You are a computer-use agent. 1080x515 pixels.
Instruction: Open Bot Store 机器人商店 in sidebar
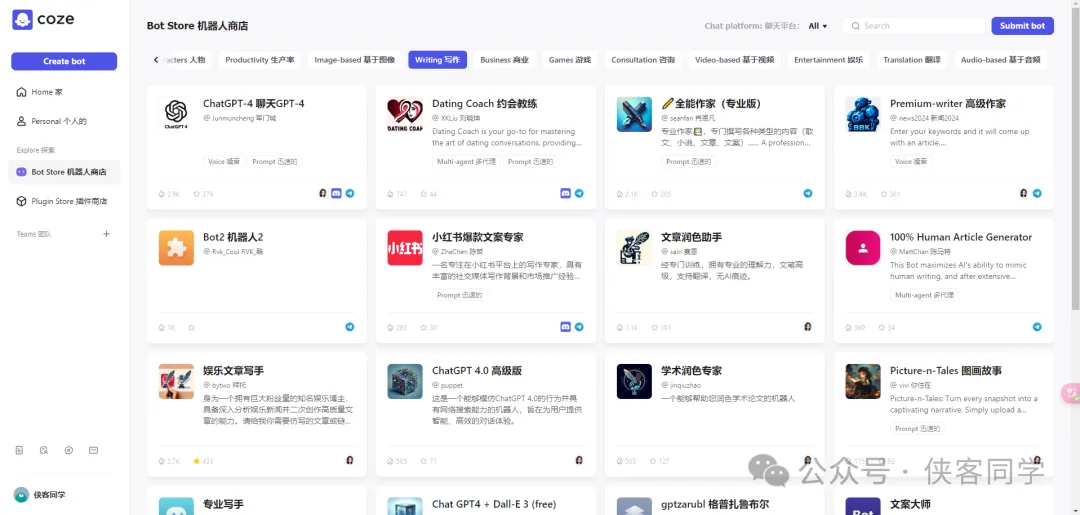point(64,172)
